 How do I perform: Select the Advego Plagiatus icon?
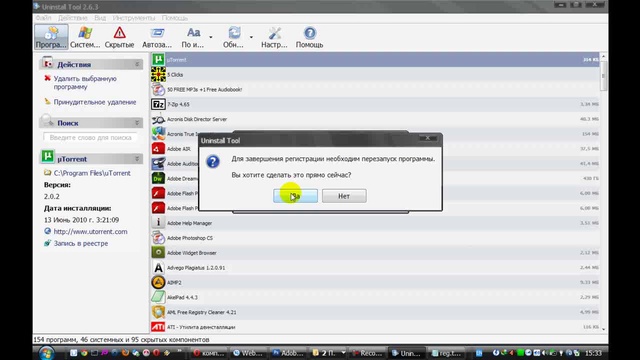158,268
